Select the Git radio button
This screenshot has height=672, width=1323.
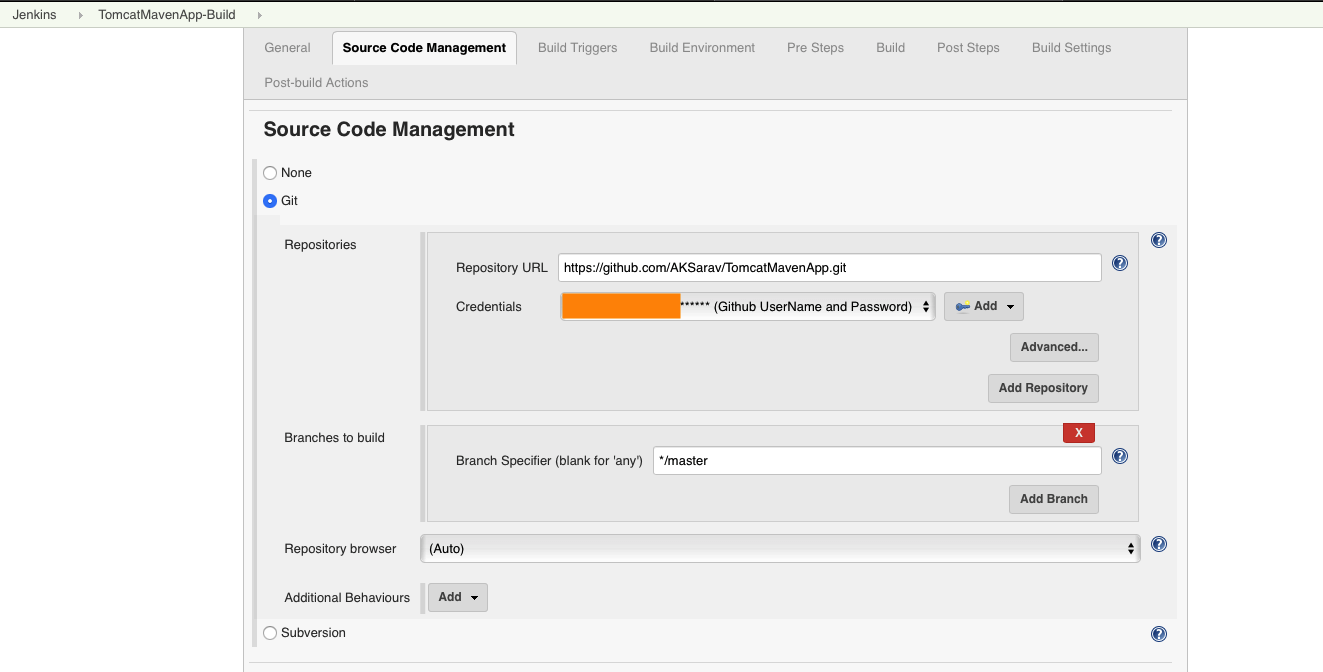pos(270,201)
